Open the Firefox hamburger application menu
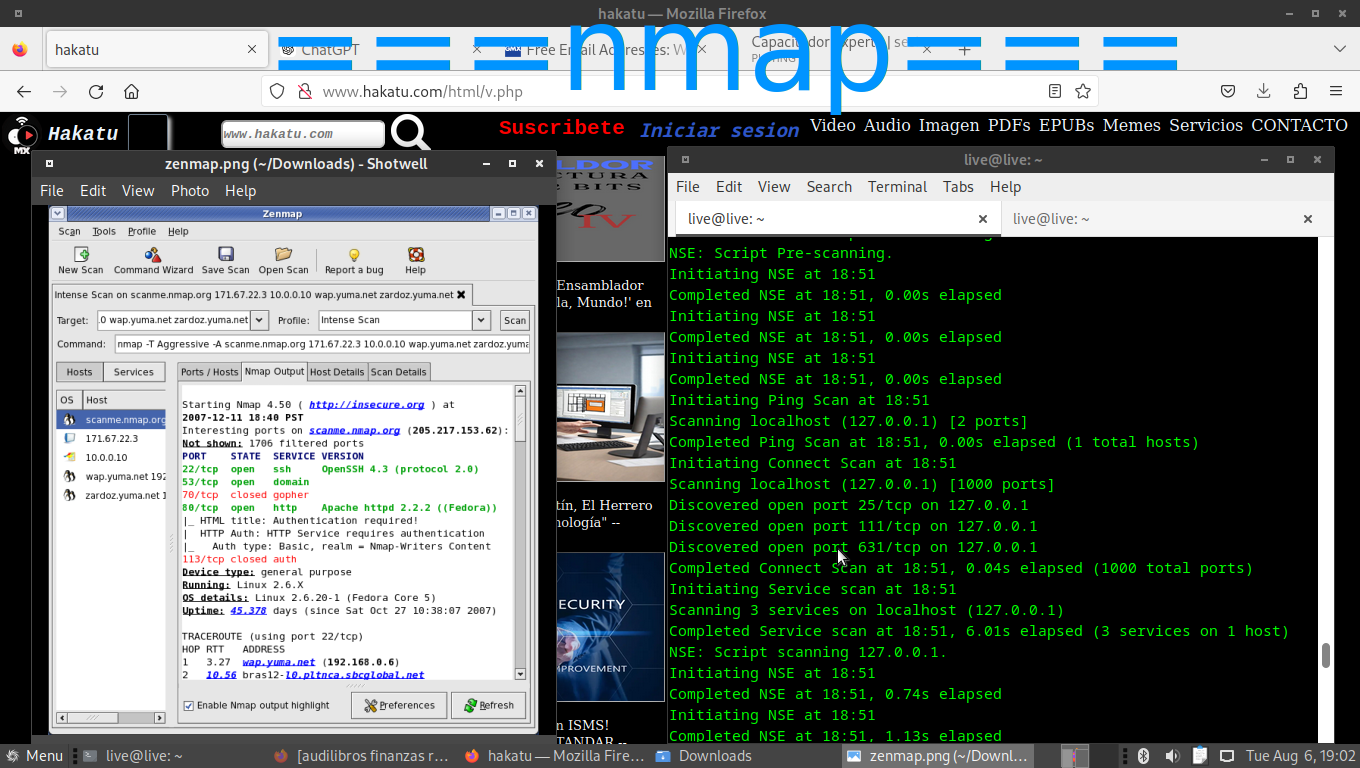The image size is (1360, 768). click(x=1336, y=91)
